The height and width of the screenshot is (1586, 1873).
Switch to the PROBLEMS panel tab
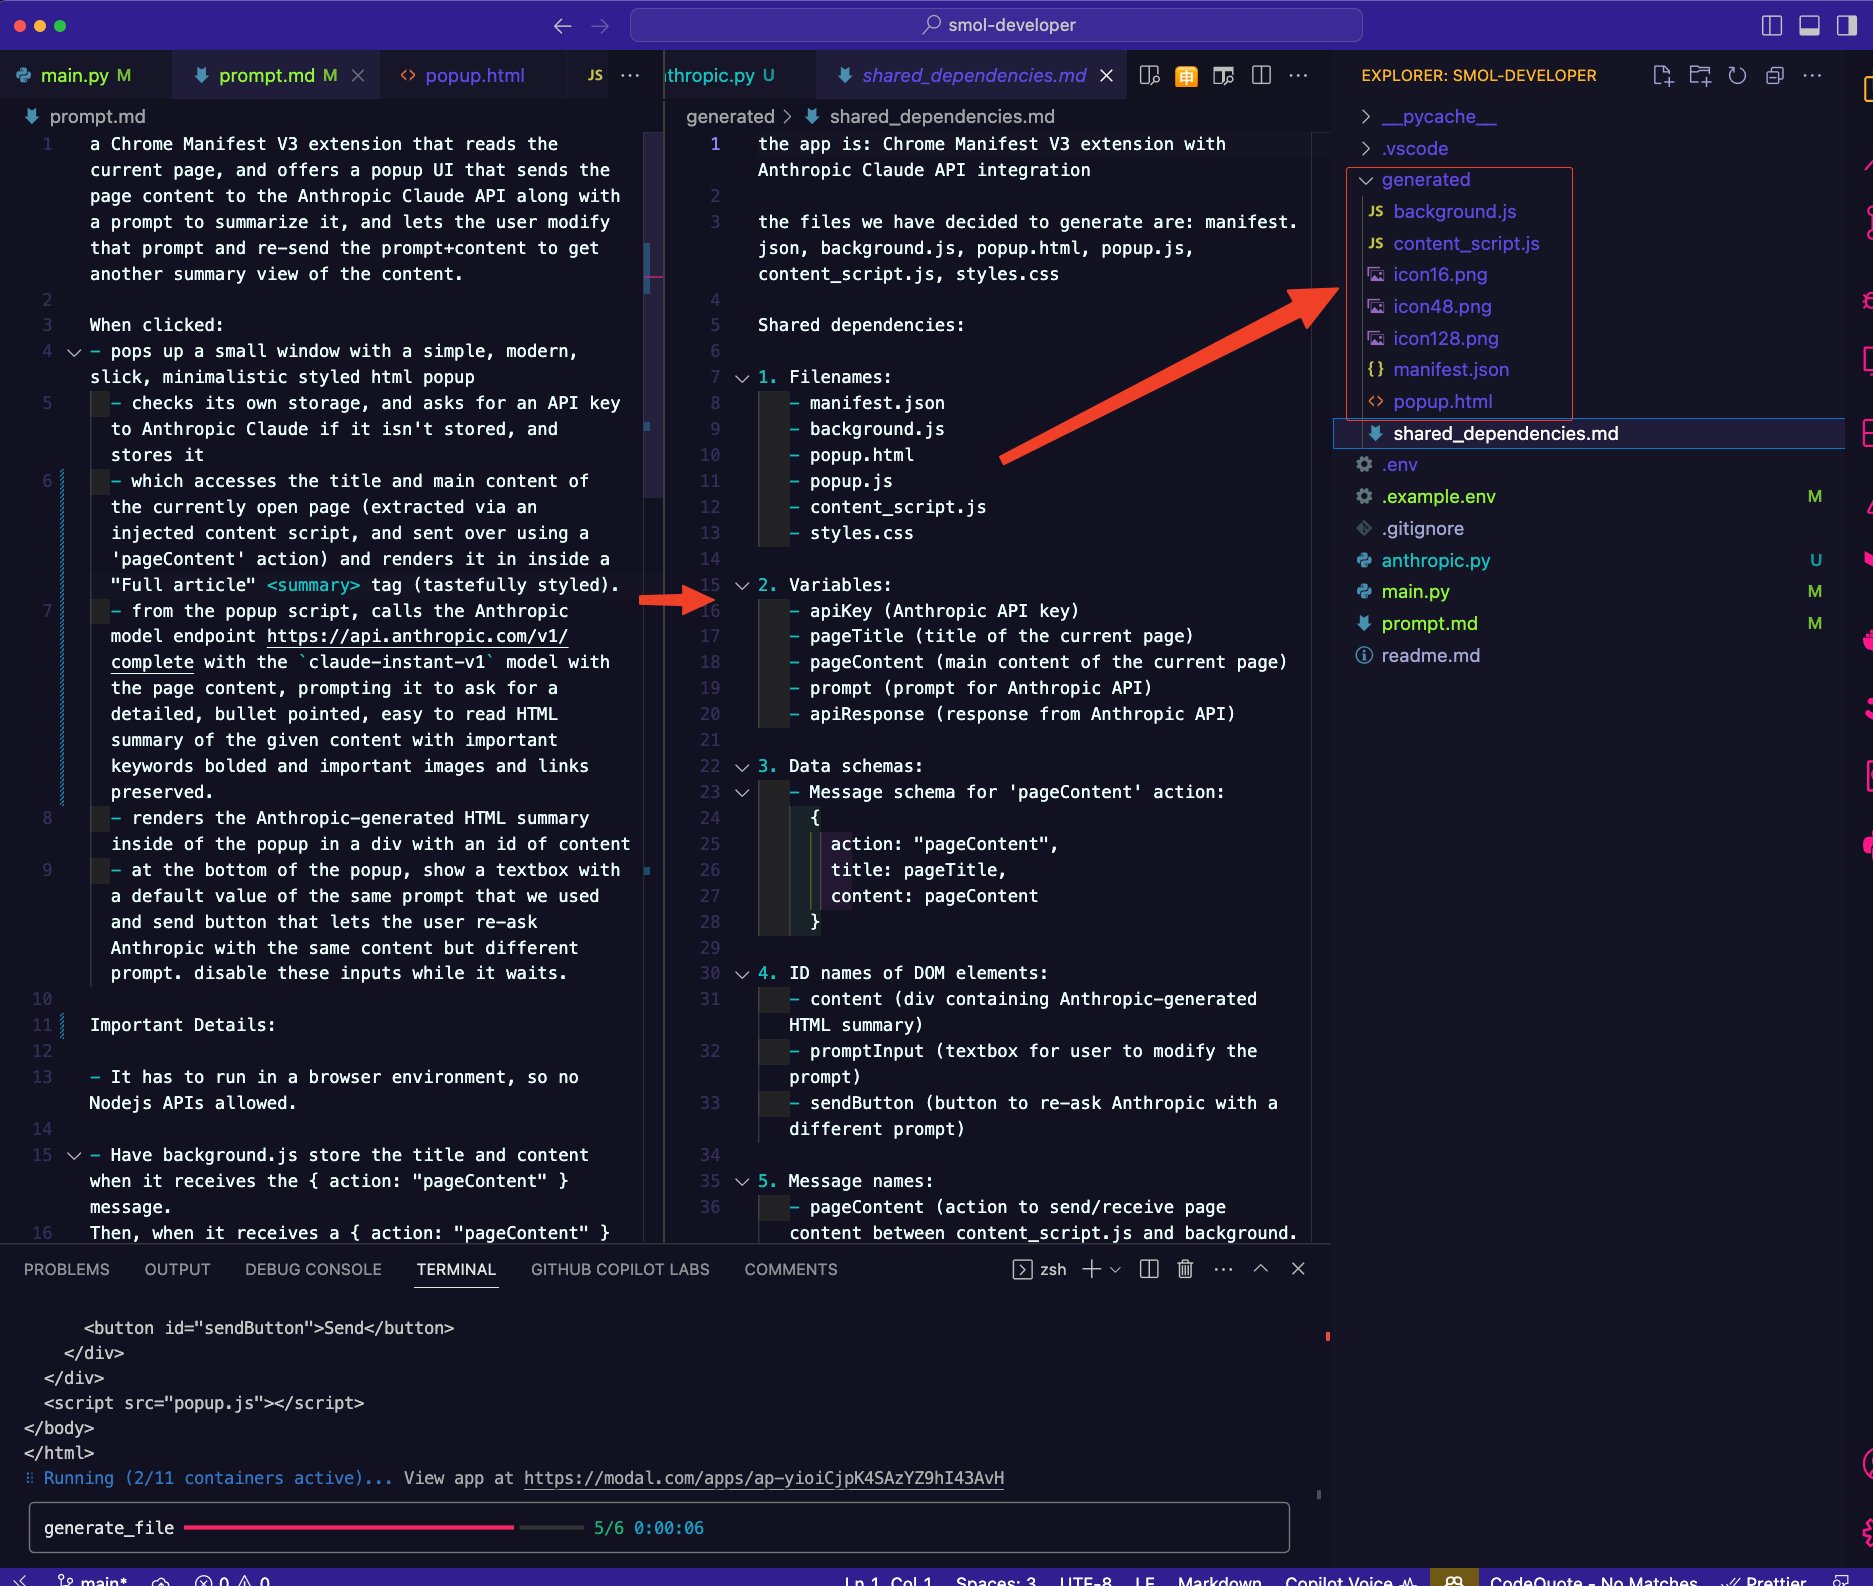click(67, 1269)
